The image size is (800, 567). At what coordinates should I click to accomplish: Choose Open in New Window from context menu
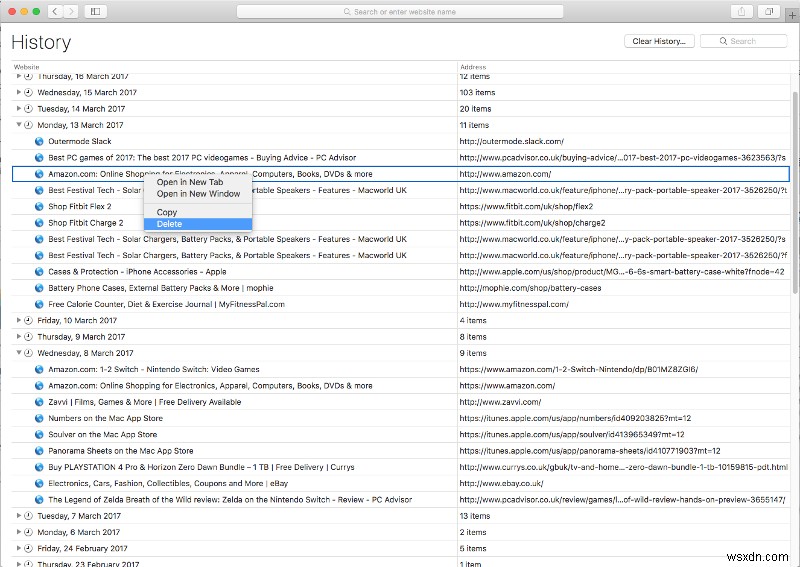(x=198, y=194)
